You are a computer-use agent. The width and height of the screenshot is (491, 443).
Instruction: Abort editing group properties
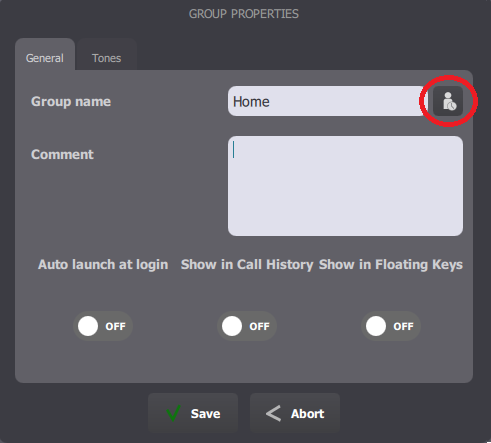295,413
